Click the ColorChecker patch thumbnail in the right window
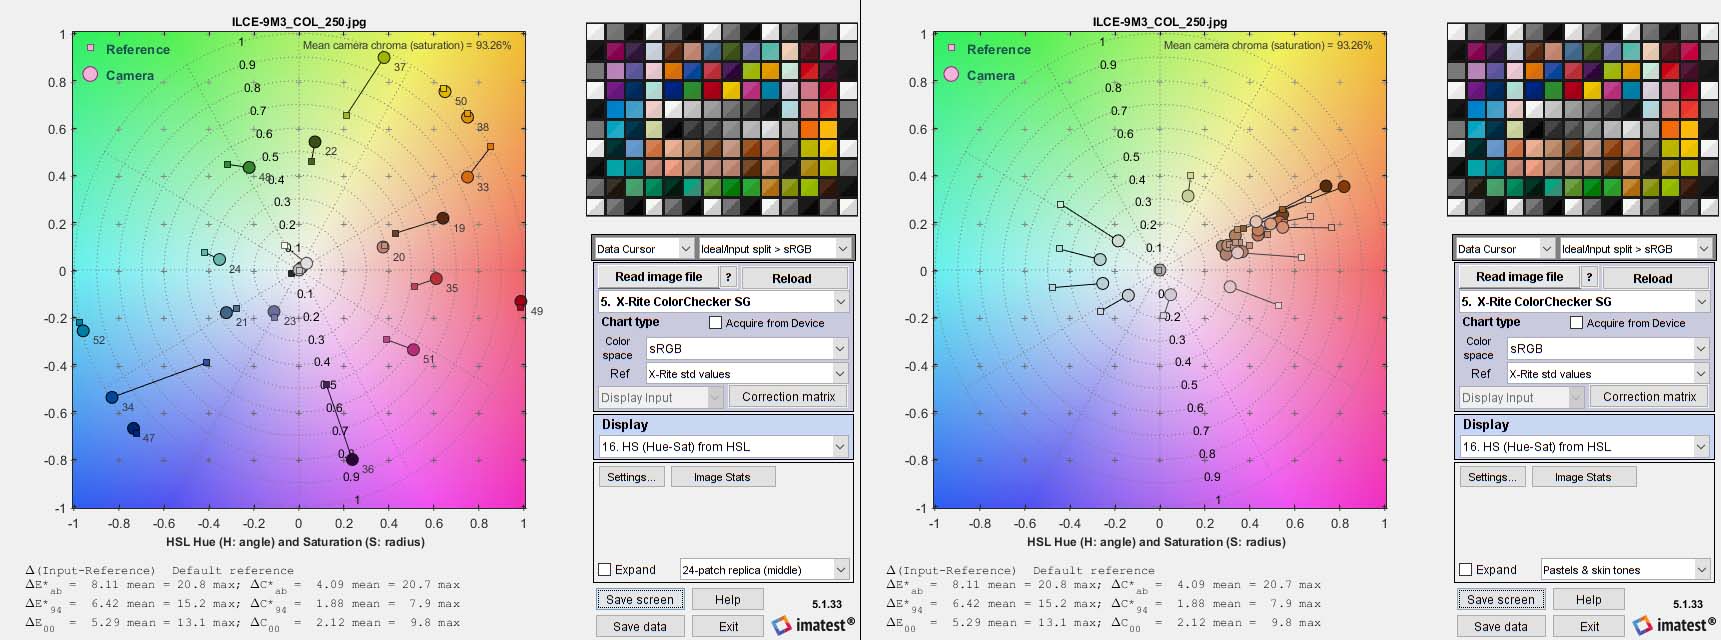Viewport: 1721px width, 640px height. tap(1582, 119)
